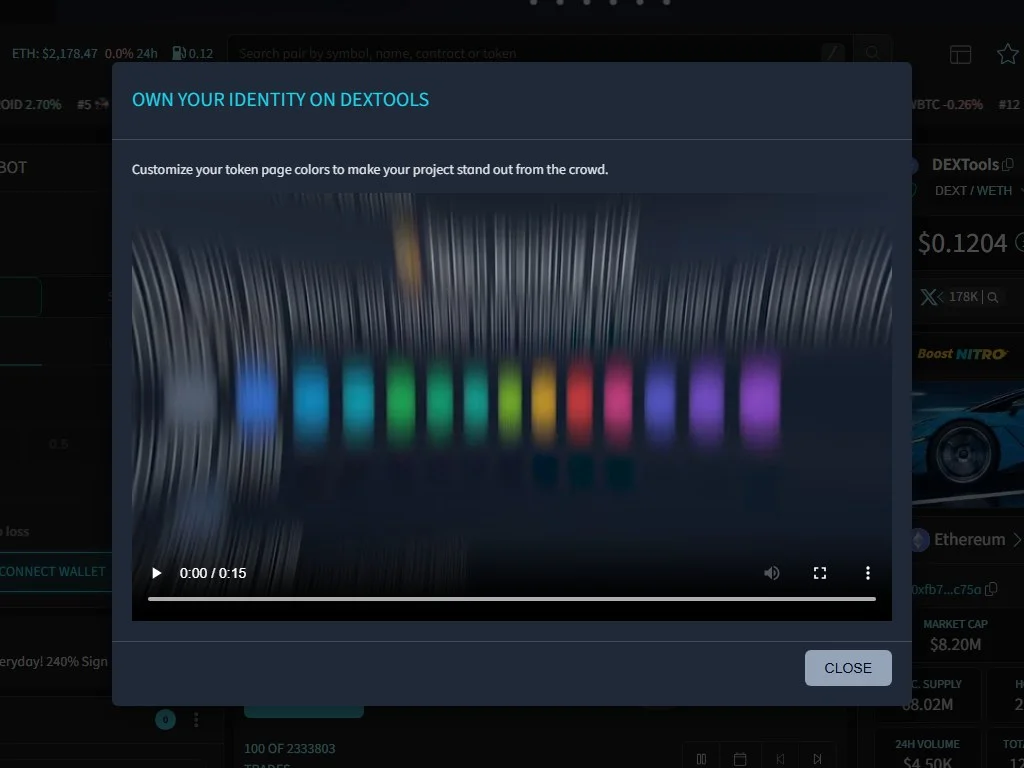This screenshot has height=768, width=1024.
Task: Open the X social link 178K
Action: click(x=950, y=297)
